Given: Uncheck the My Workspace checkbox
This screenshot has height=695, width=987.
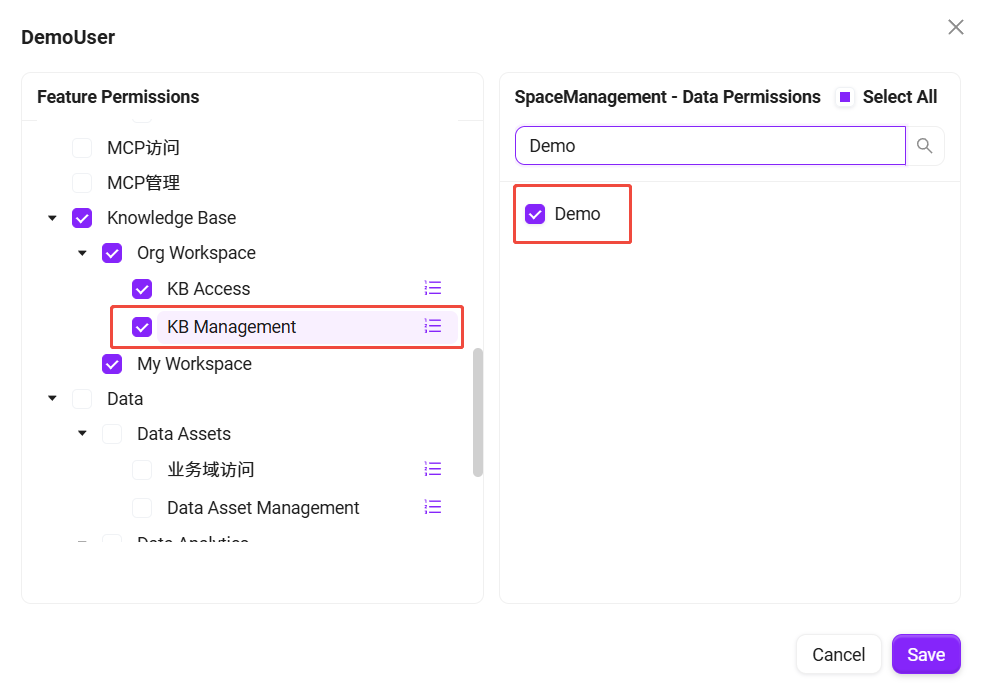Looking at the screenshot, I should (112, 364).
